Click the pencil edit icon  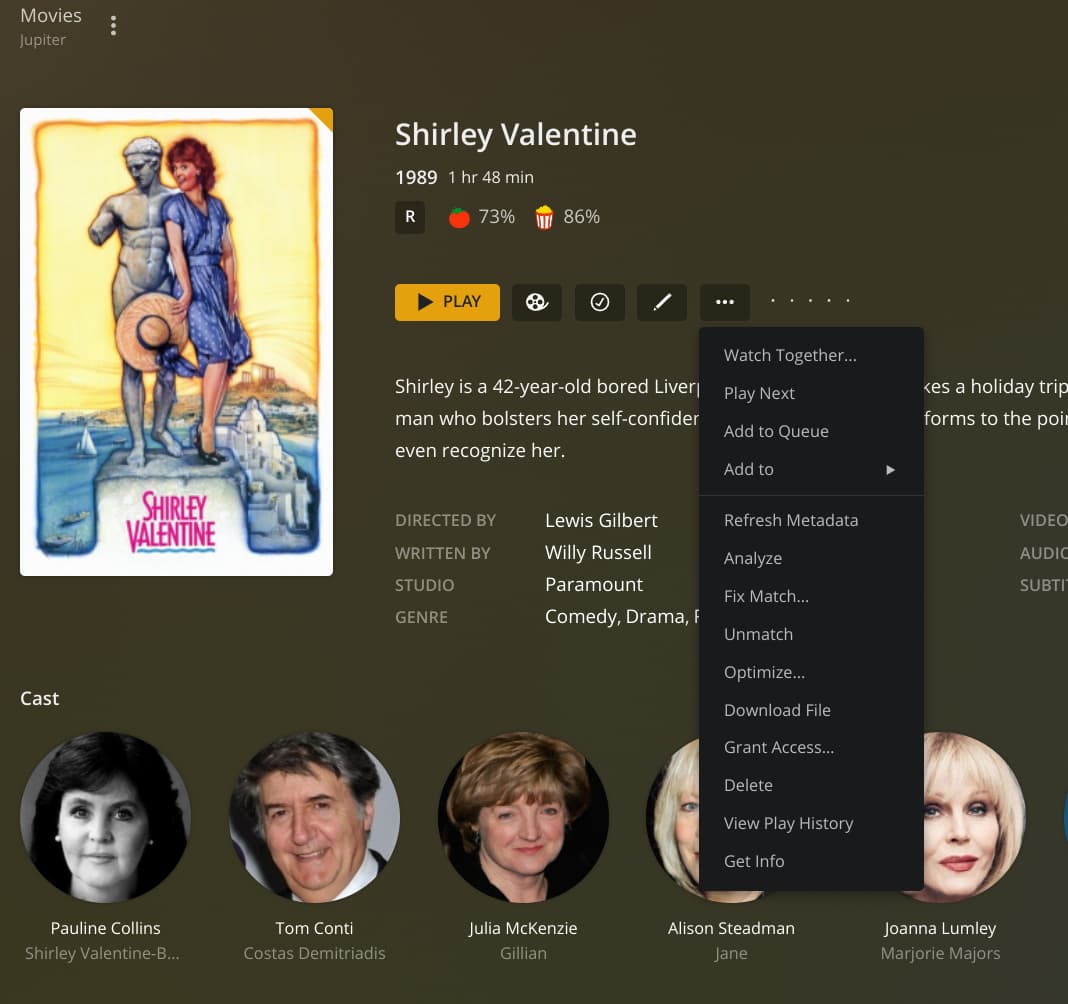coord(662,302)
